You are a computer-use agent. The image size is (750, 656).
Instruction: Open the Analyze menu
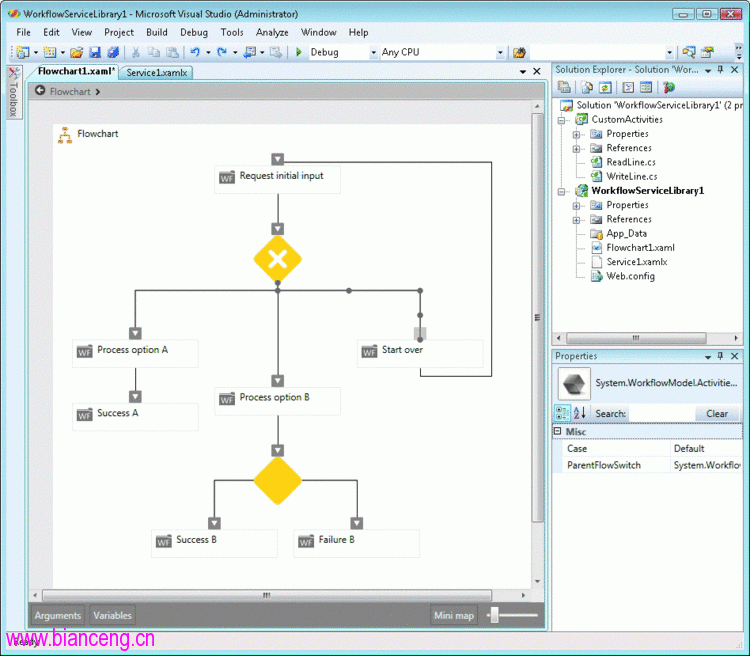(272, 32)
